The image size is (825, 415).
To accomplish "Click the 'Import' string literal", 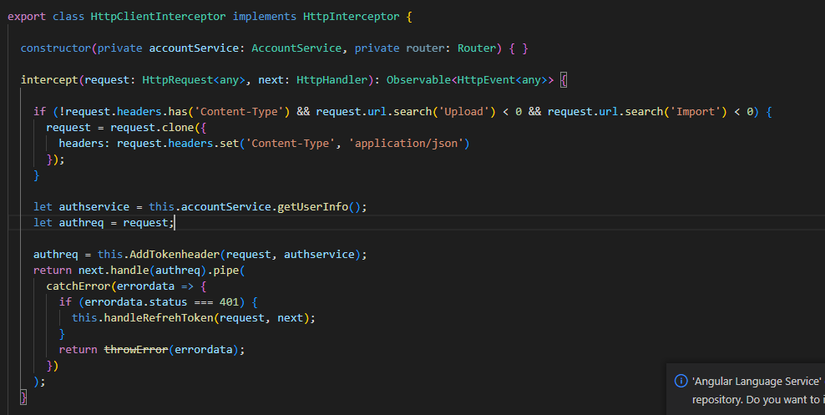I will (695, 112).
